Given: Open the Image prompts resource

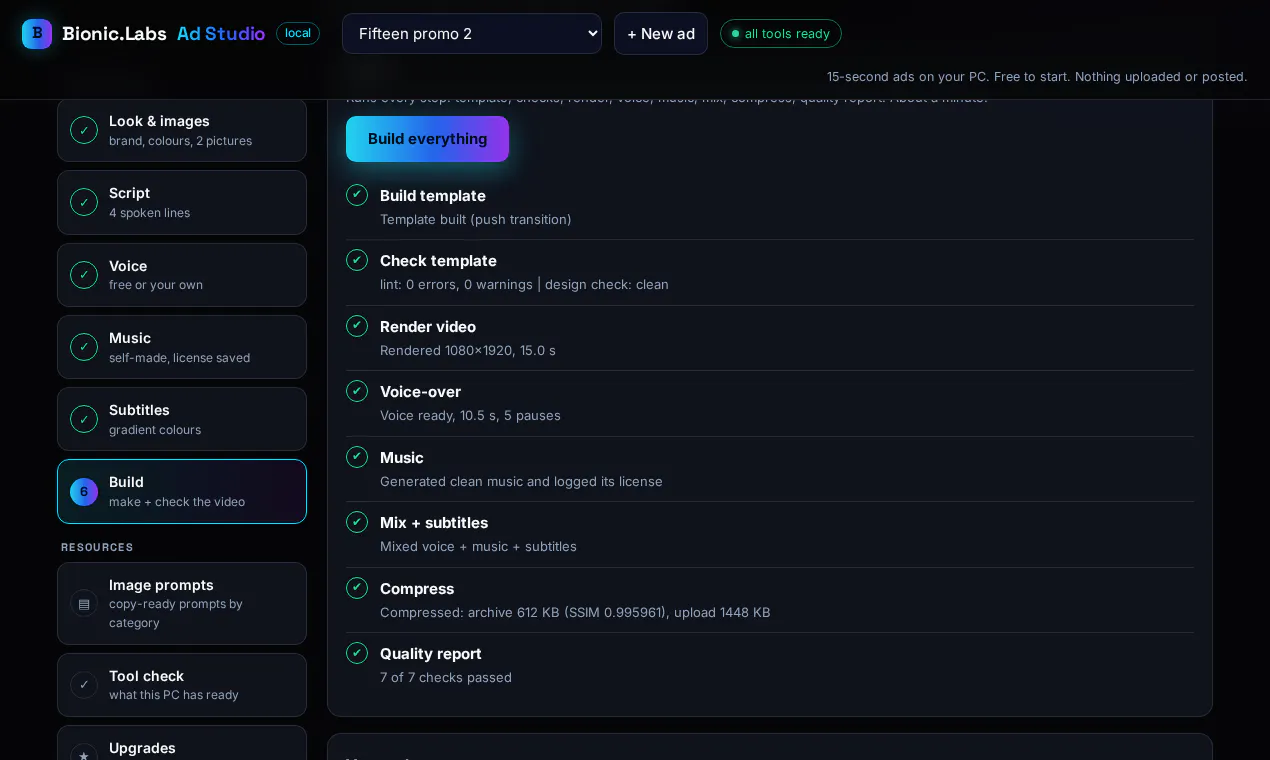Looking at the screenshot, I should (182, 603).
